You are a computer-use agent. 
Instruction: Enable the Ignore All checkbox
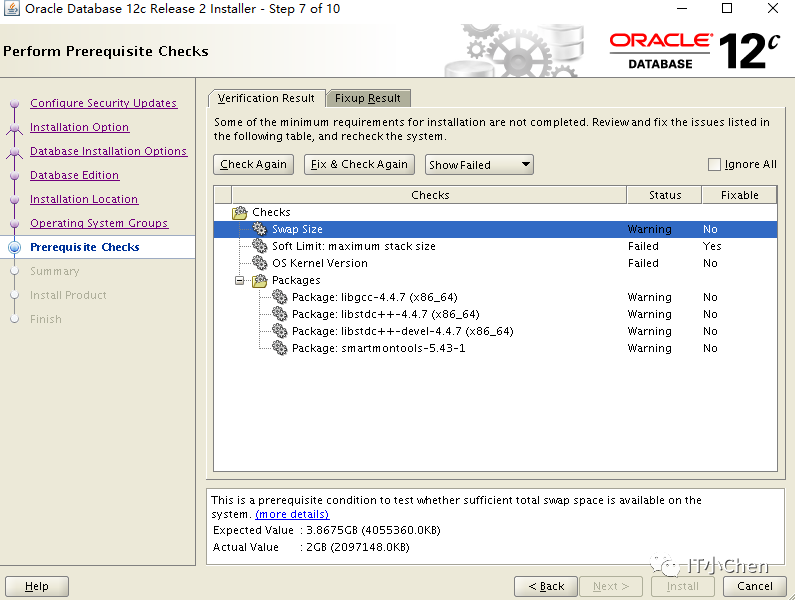click(714, 164)
